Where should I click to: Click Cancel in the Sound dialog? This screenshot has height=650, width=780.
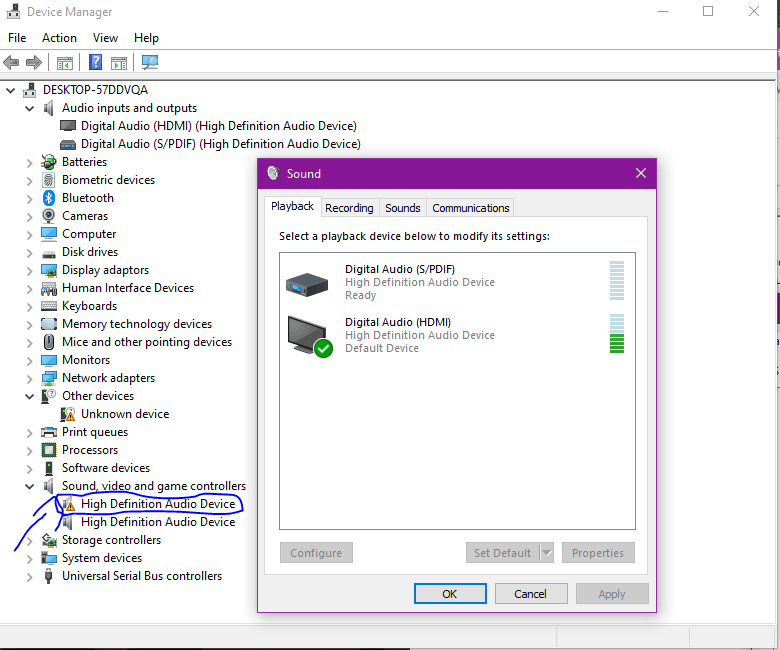tap(530, 593)
